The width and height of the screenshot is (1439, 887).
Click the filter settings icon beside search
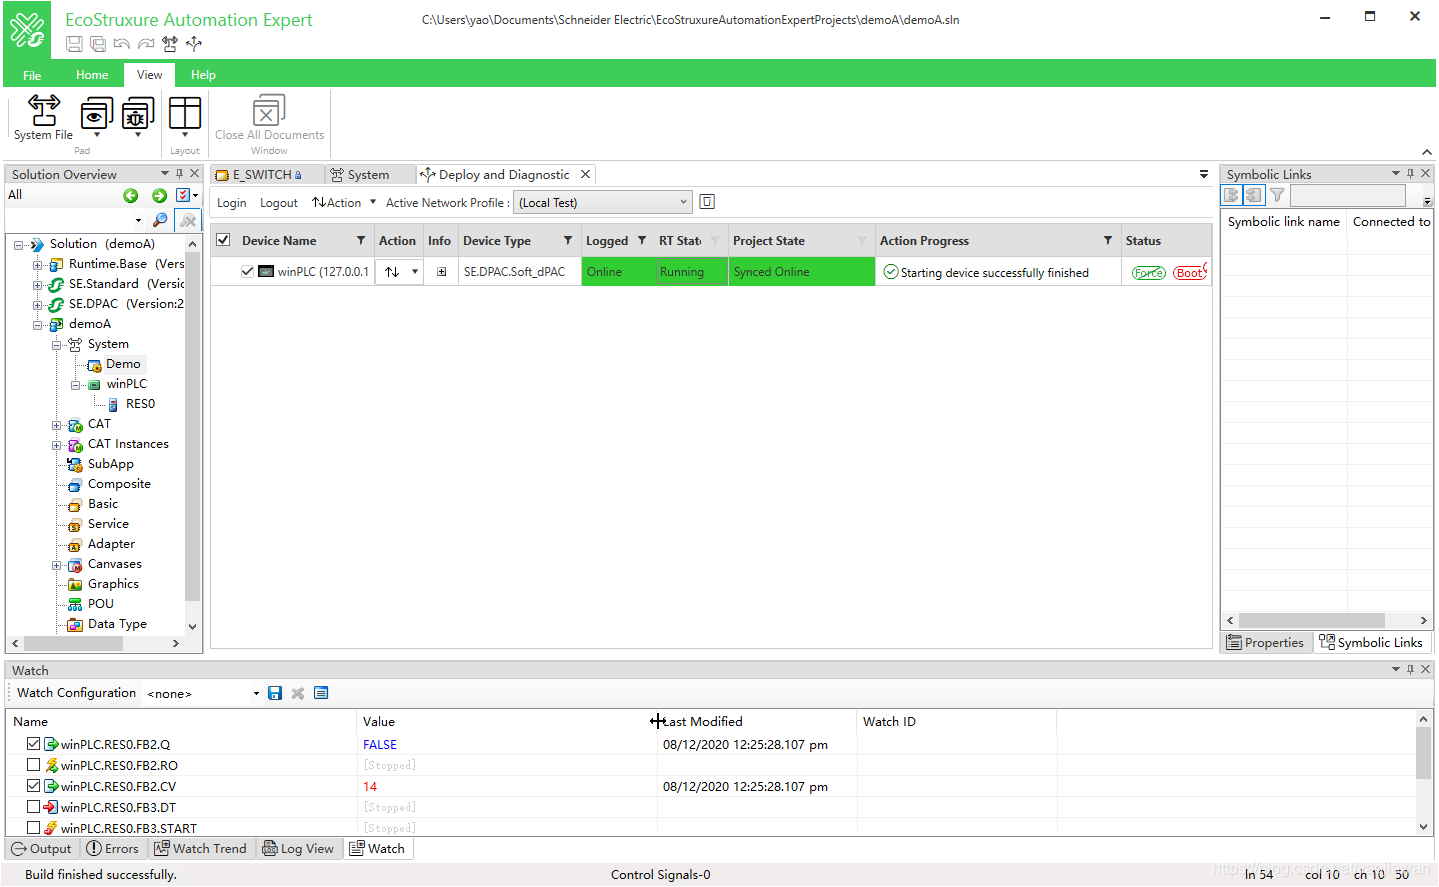click(188, 220)
